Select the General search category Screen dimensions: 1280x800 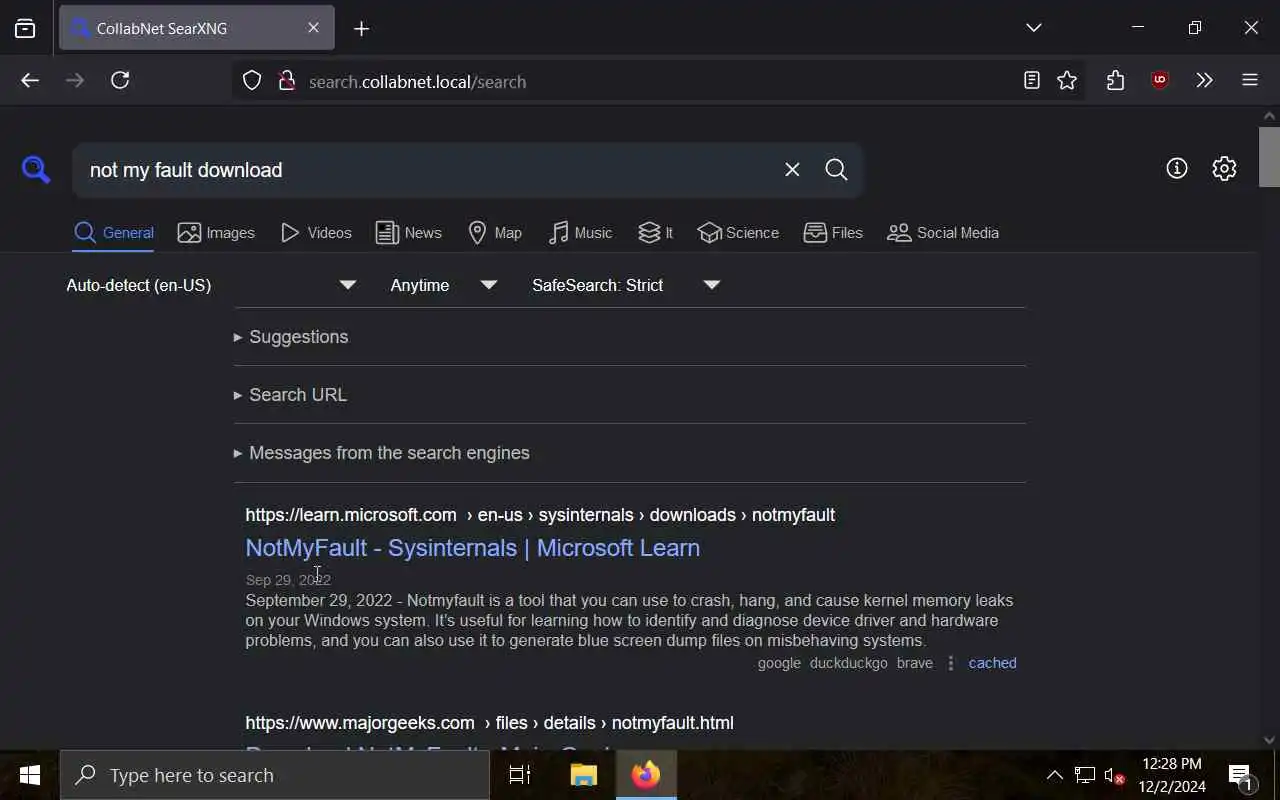(x=114, y=233)
